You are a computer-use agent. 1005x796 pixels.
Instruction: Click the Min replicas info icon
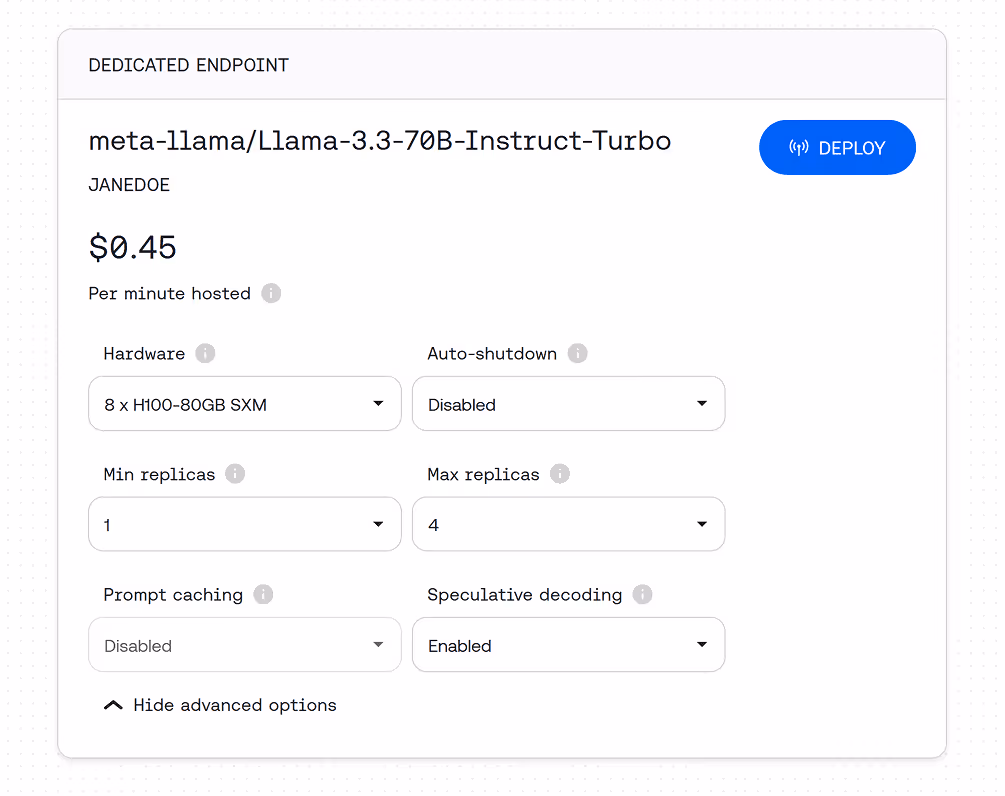pos(235,474)
